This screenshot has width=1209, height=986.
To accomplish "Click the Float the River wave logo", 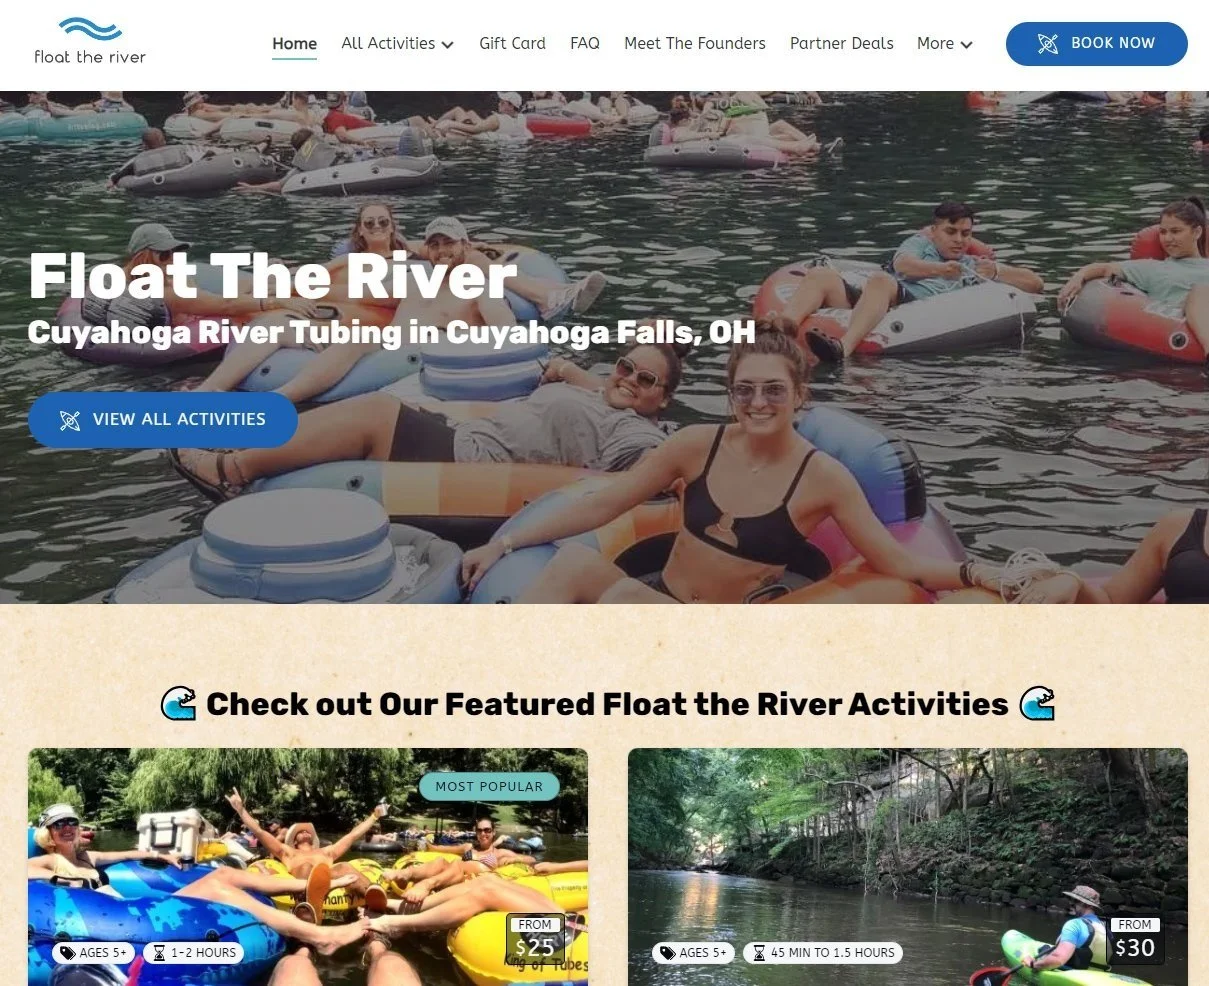I will point(90,42).
